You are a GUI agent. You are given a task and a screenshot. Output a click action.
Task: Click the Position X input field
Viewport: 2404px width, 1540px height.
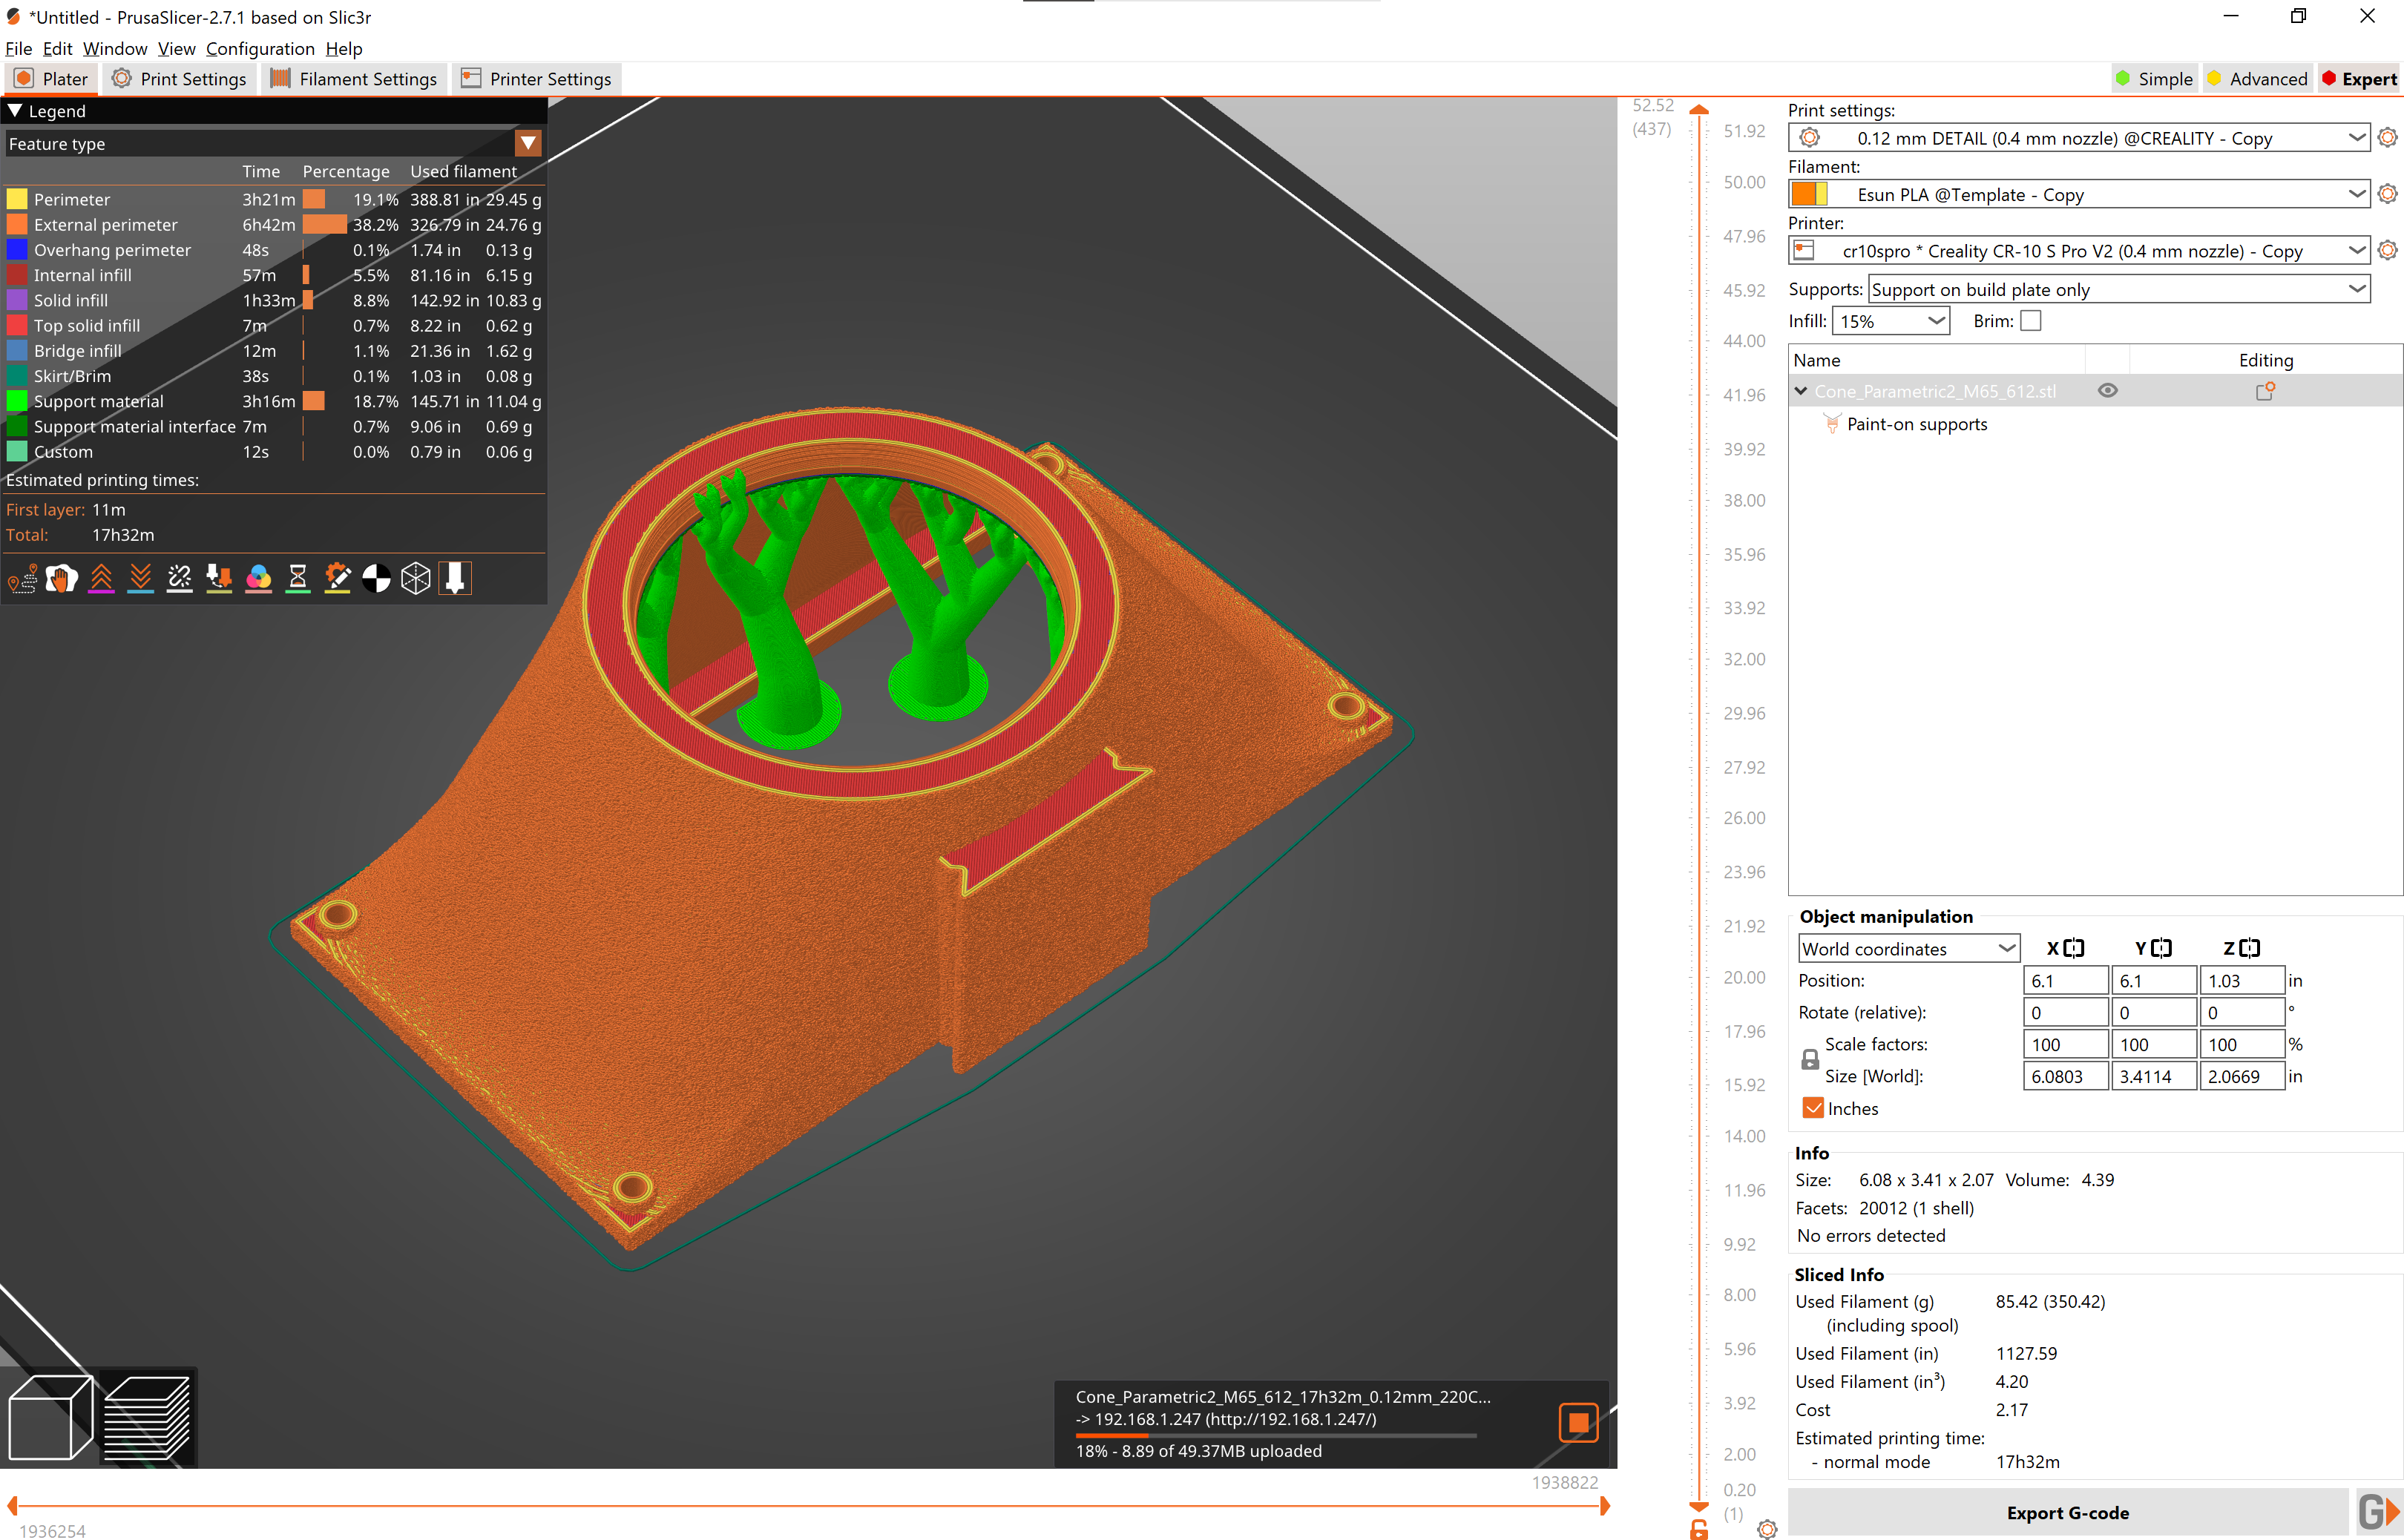point(2065,981)
